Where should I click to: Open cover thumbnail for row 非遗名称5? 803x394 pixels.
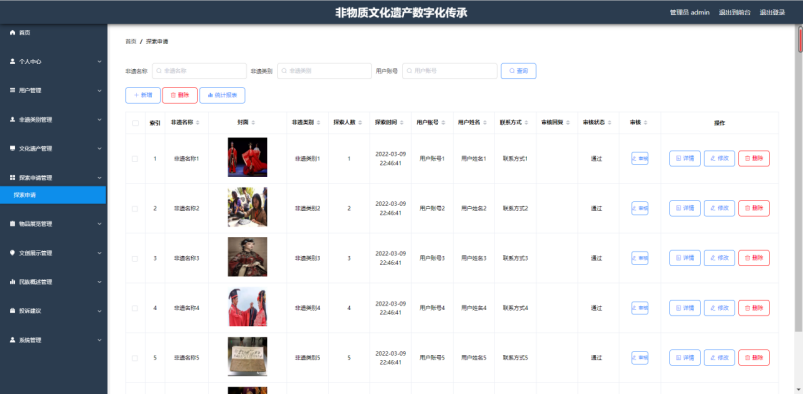[x=247, y=356]
